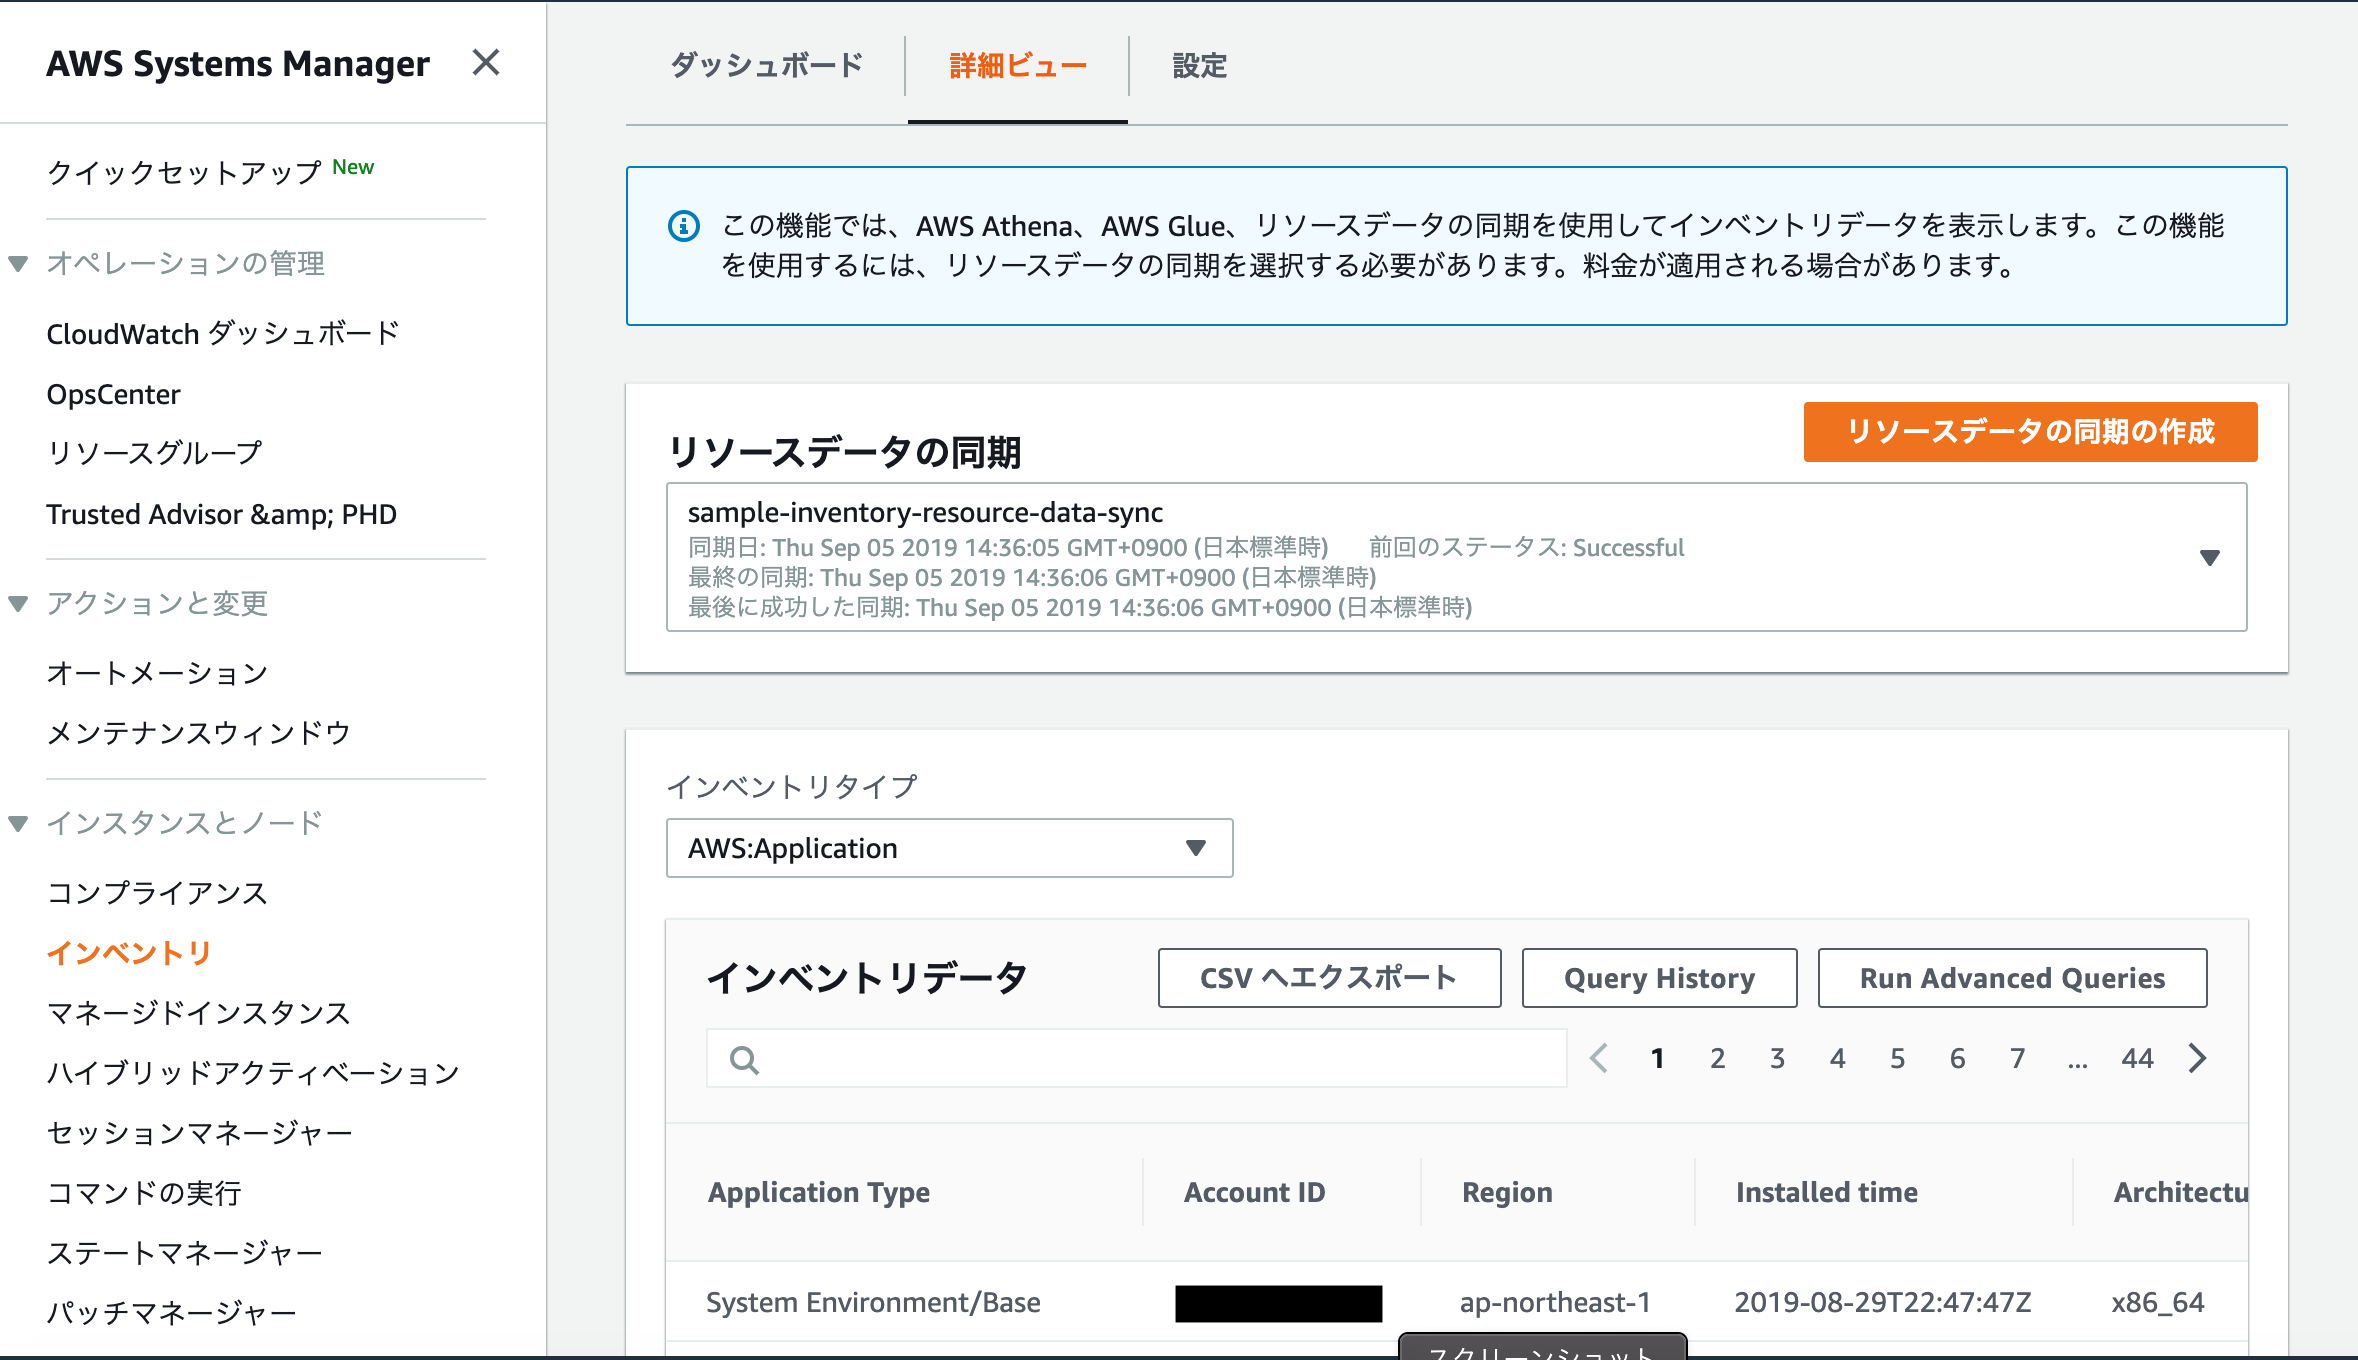This screenshot has width=2358, height=1360.
Task: Select the 詳細ビュー tab
Action: pyautogui.click(x=1018, y=66)
